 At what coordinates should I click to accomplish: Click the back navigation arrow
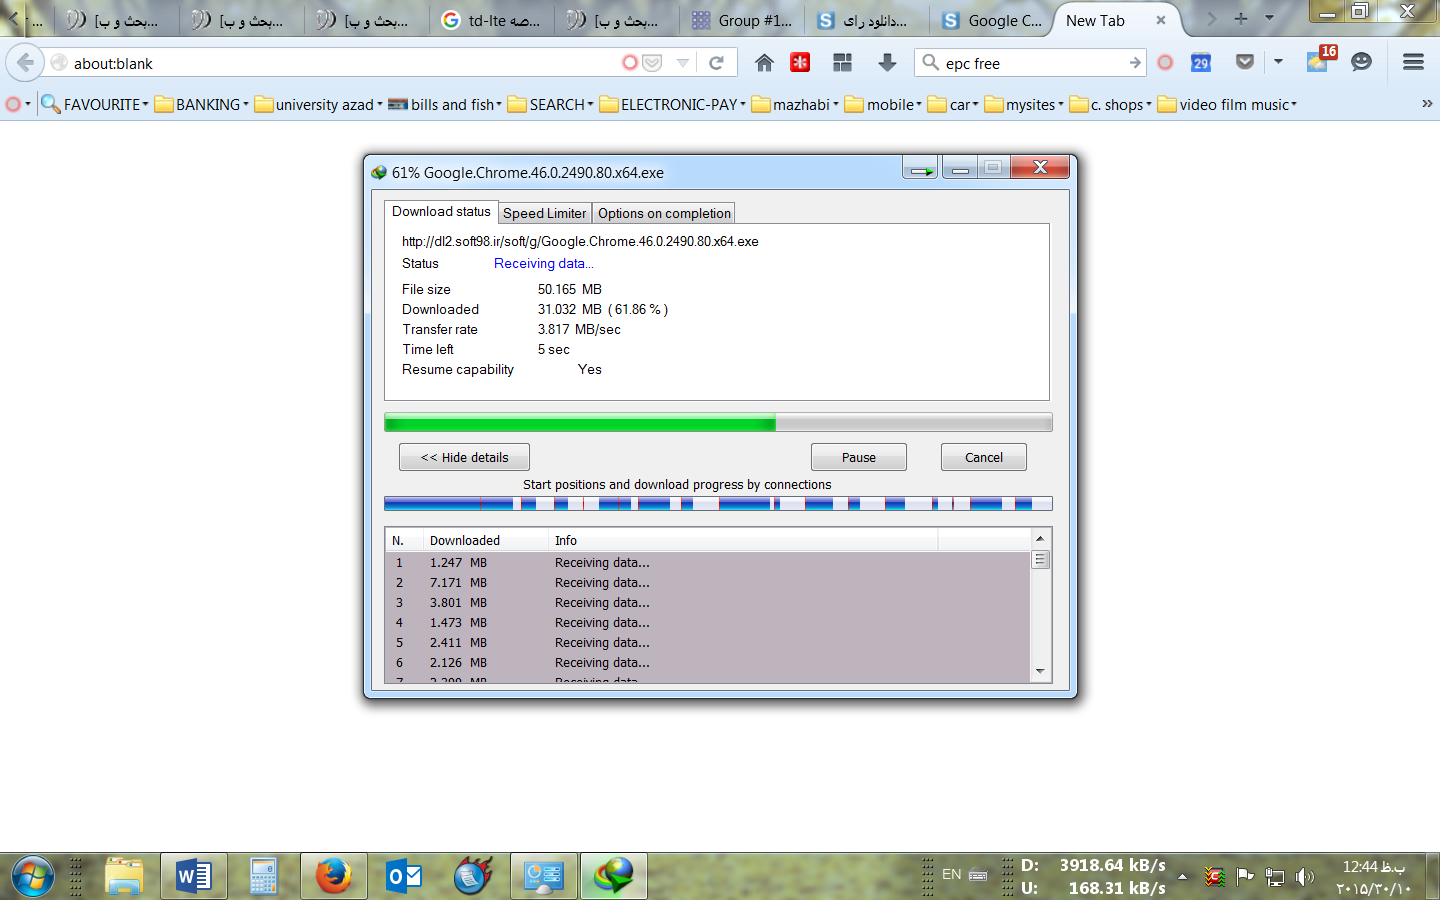pyautogui.click(x=25, y=63)
